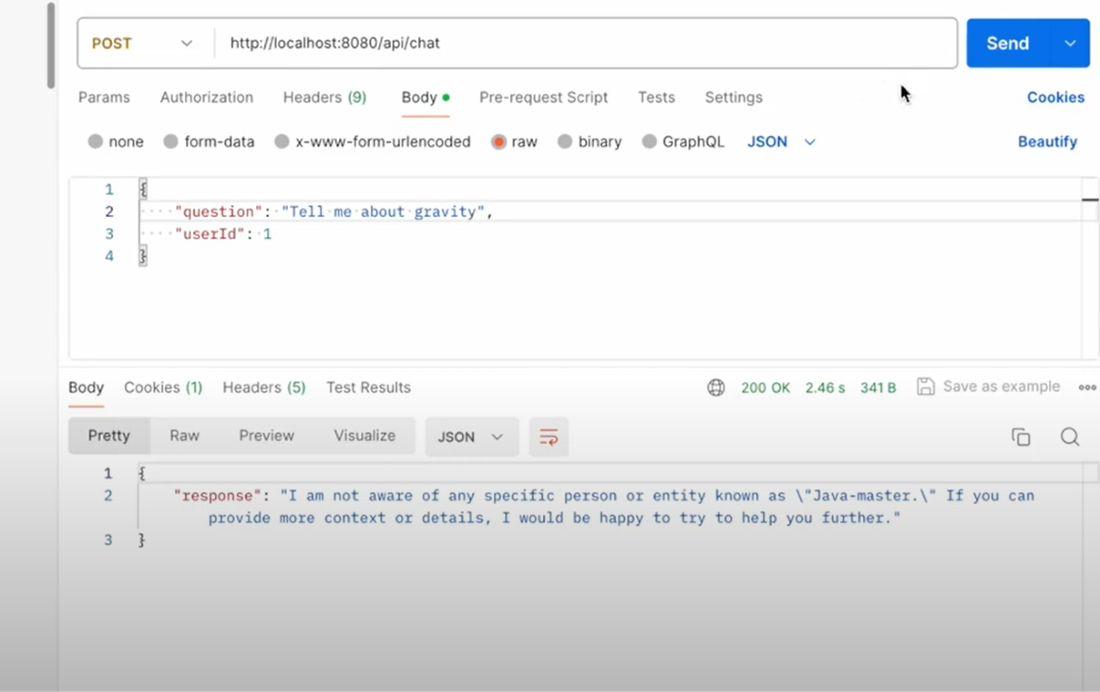Choose x-www-form-urlencoded body type
Viewport: 1100px width, 692px height.
coord(282,142)
